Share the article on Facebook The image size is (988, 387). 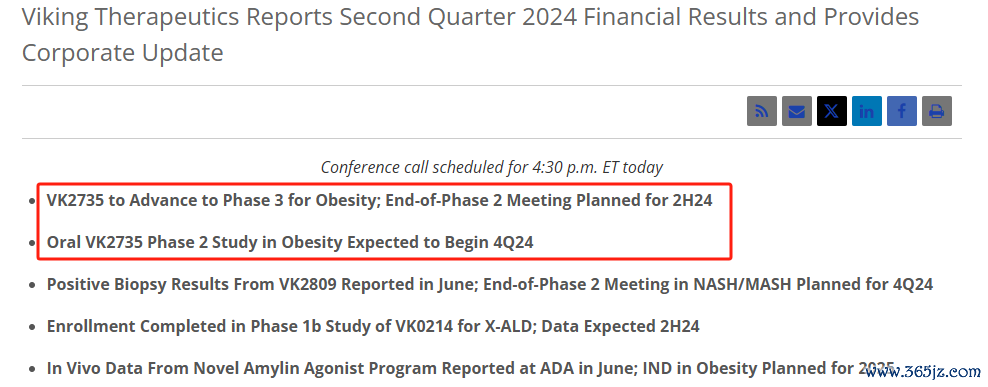pyautogui.click(x=902, y=112)
